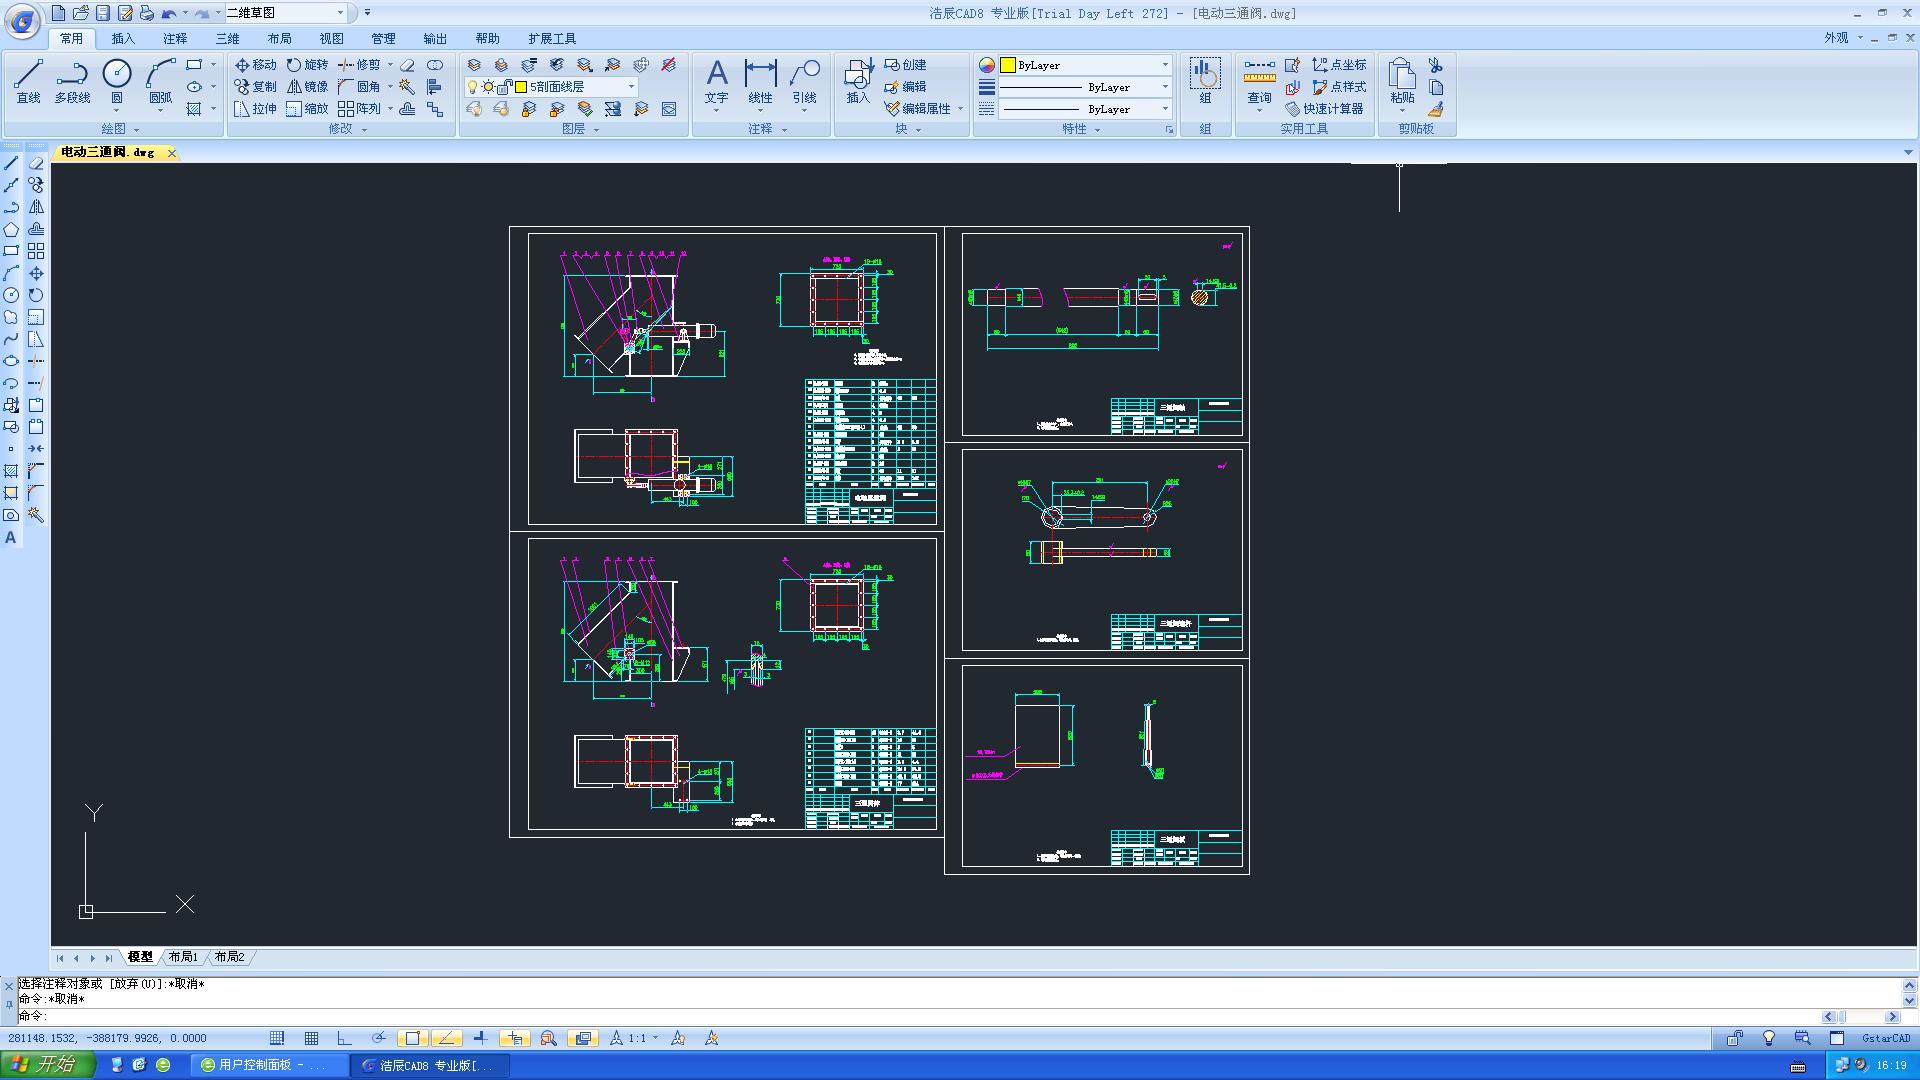Toggle object snap in status bar
This screenshot has width=1920, height=1080.
coord(412,1038)
